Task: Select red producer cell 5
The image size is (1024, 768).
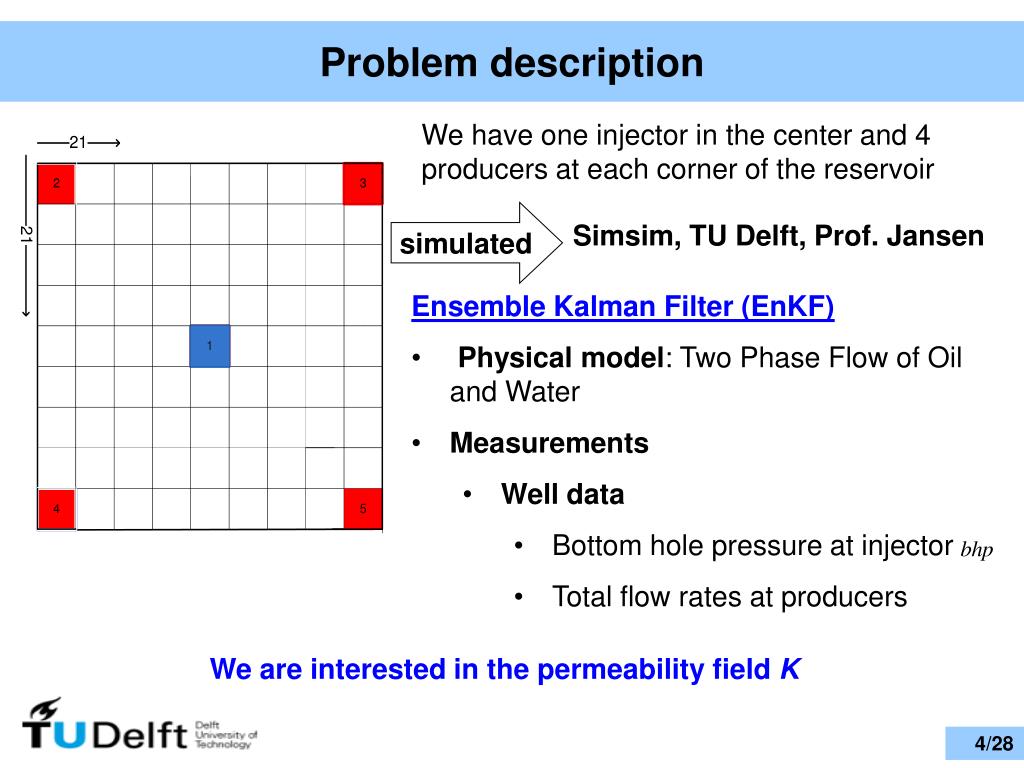Action: point(362,508)
